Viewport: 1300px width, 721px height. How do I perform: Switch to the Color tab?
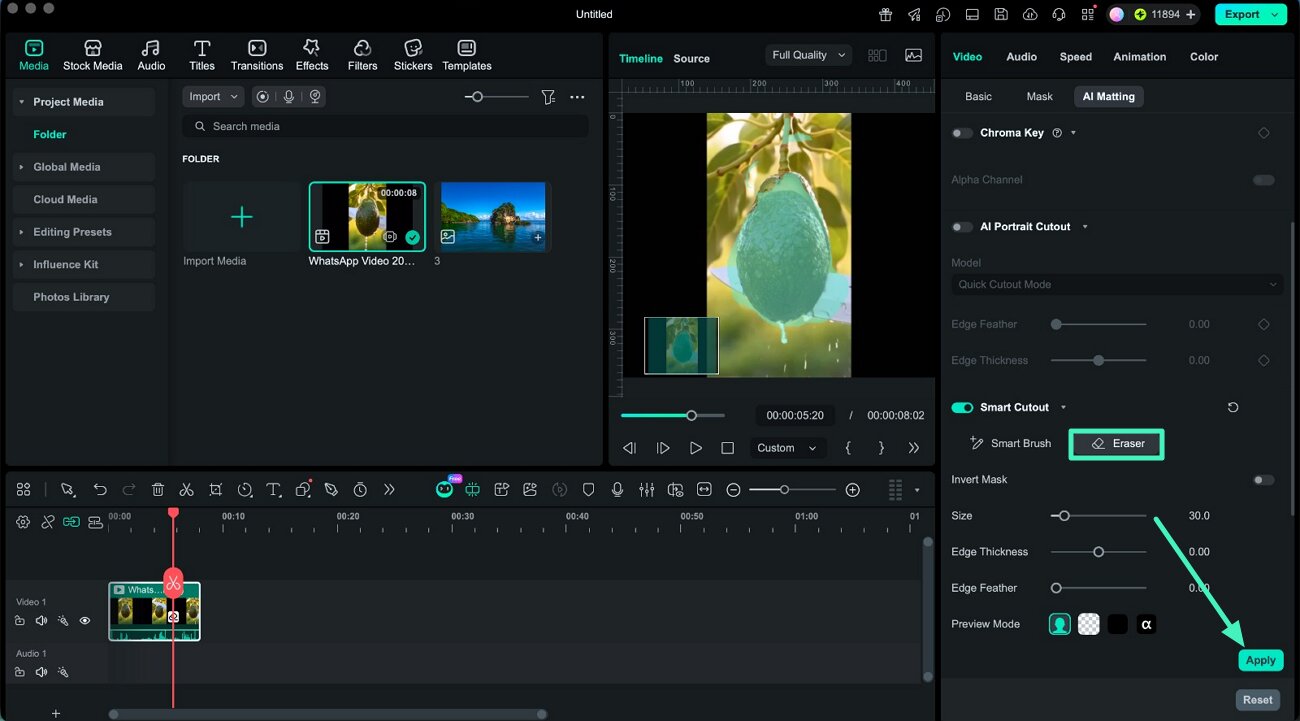click(x=1204, y=57)
